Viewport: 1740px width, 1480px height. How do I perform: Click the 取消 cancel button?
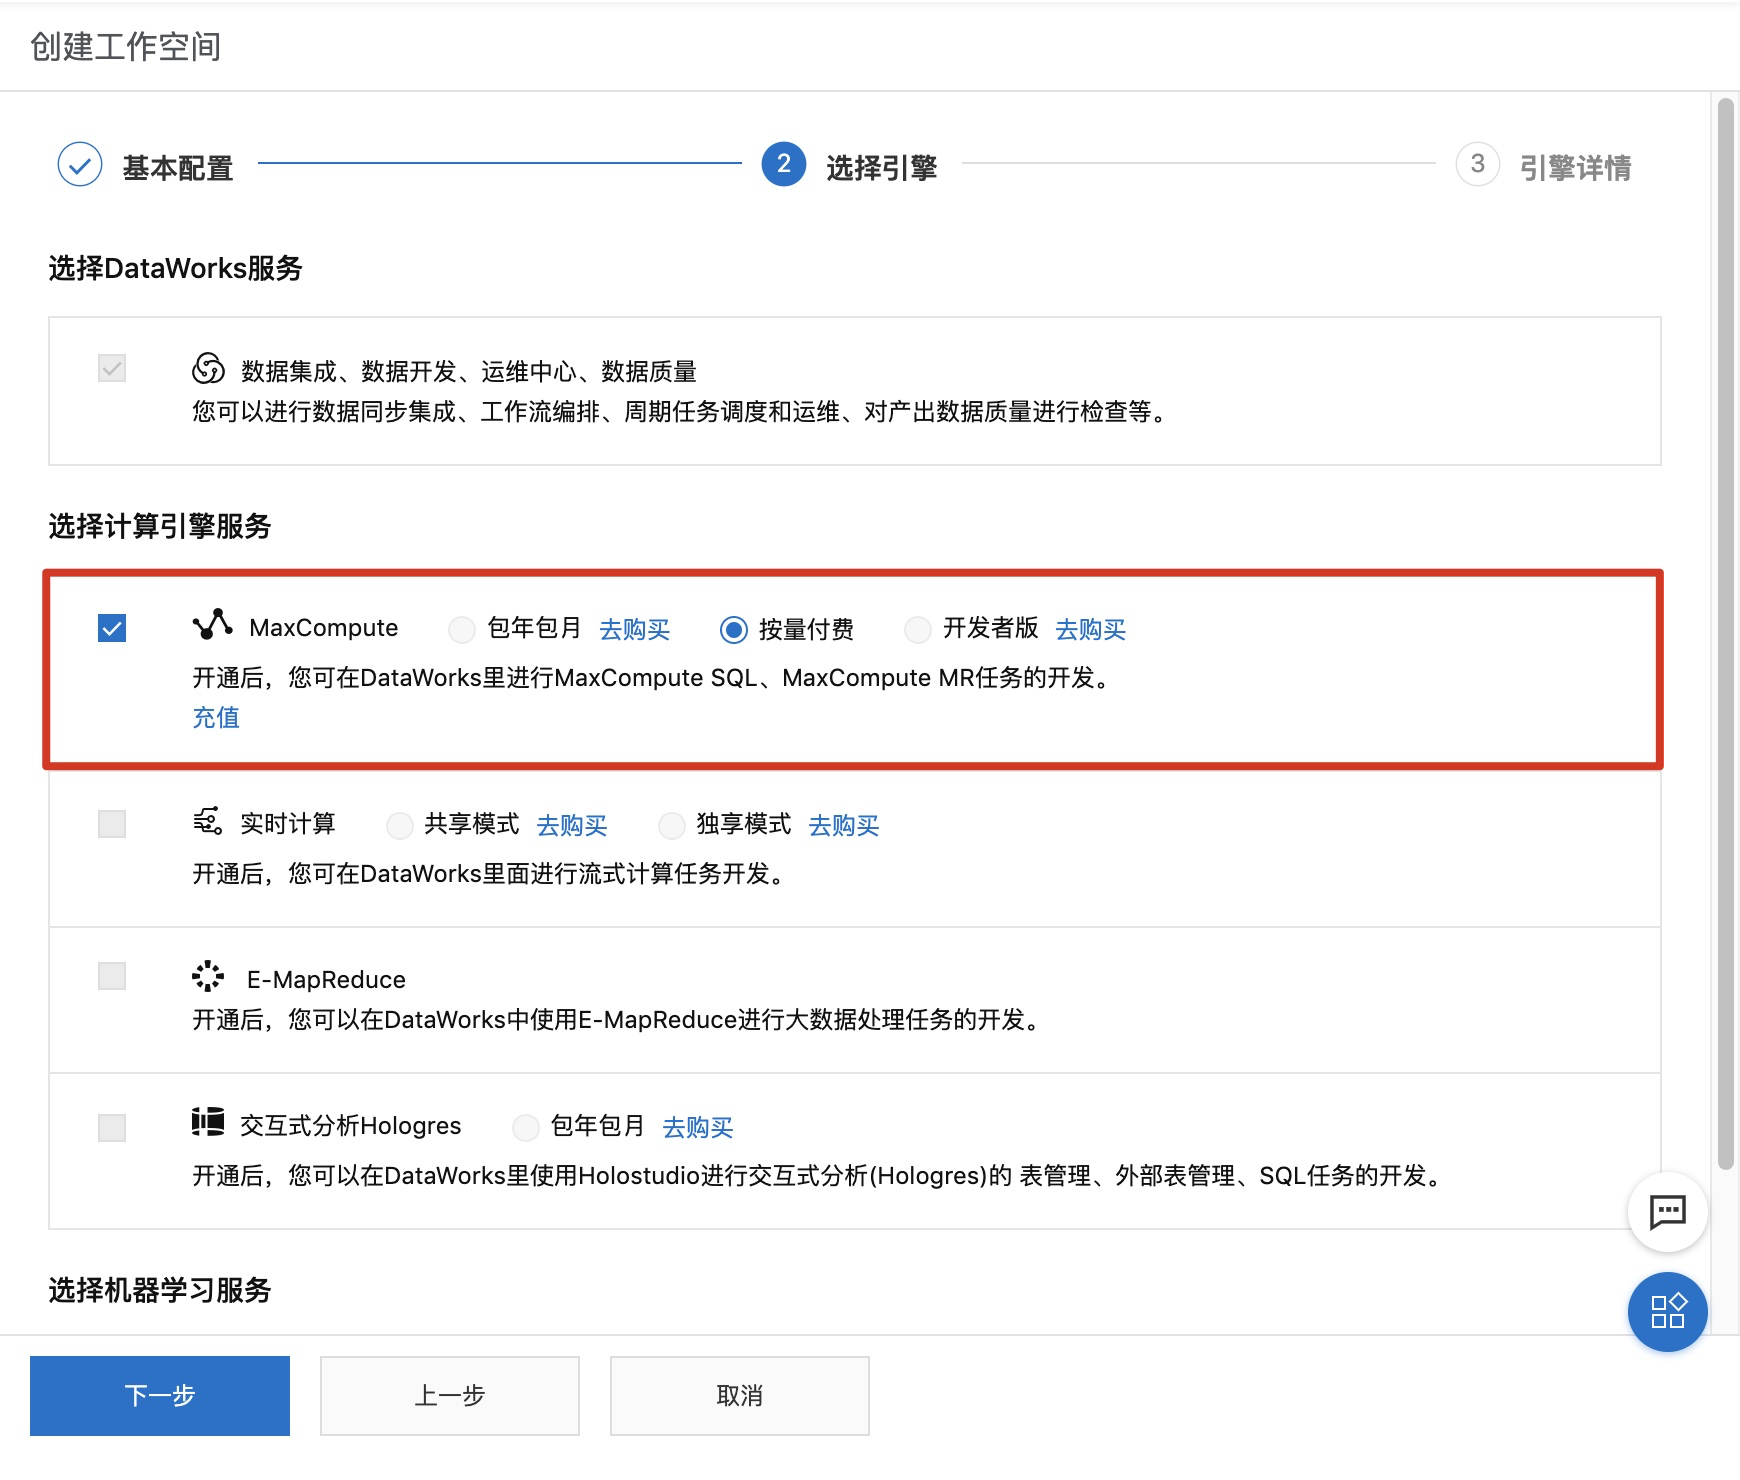tap(739, 1394)
